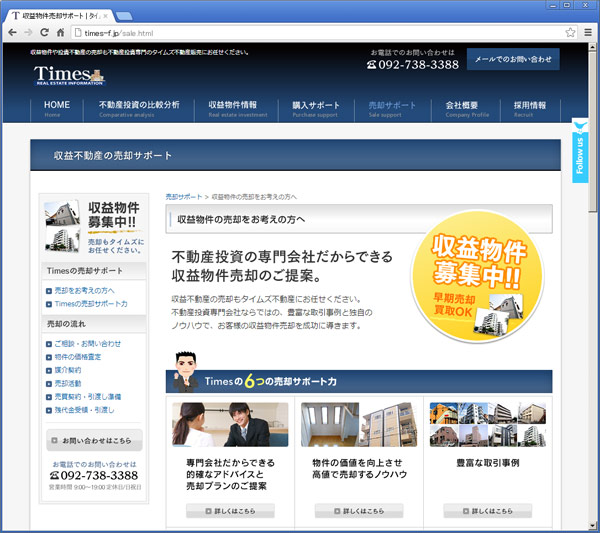Click the room and apartment photo
Image resolution: width=600 pixels, height=533 pixels.
pos(359,424)
